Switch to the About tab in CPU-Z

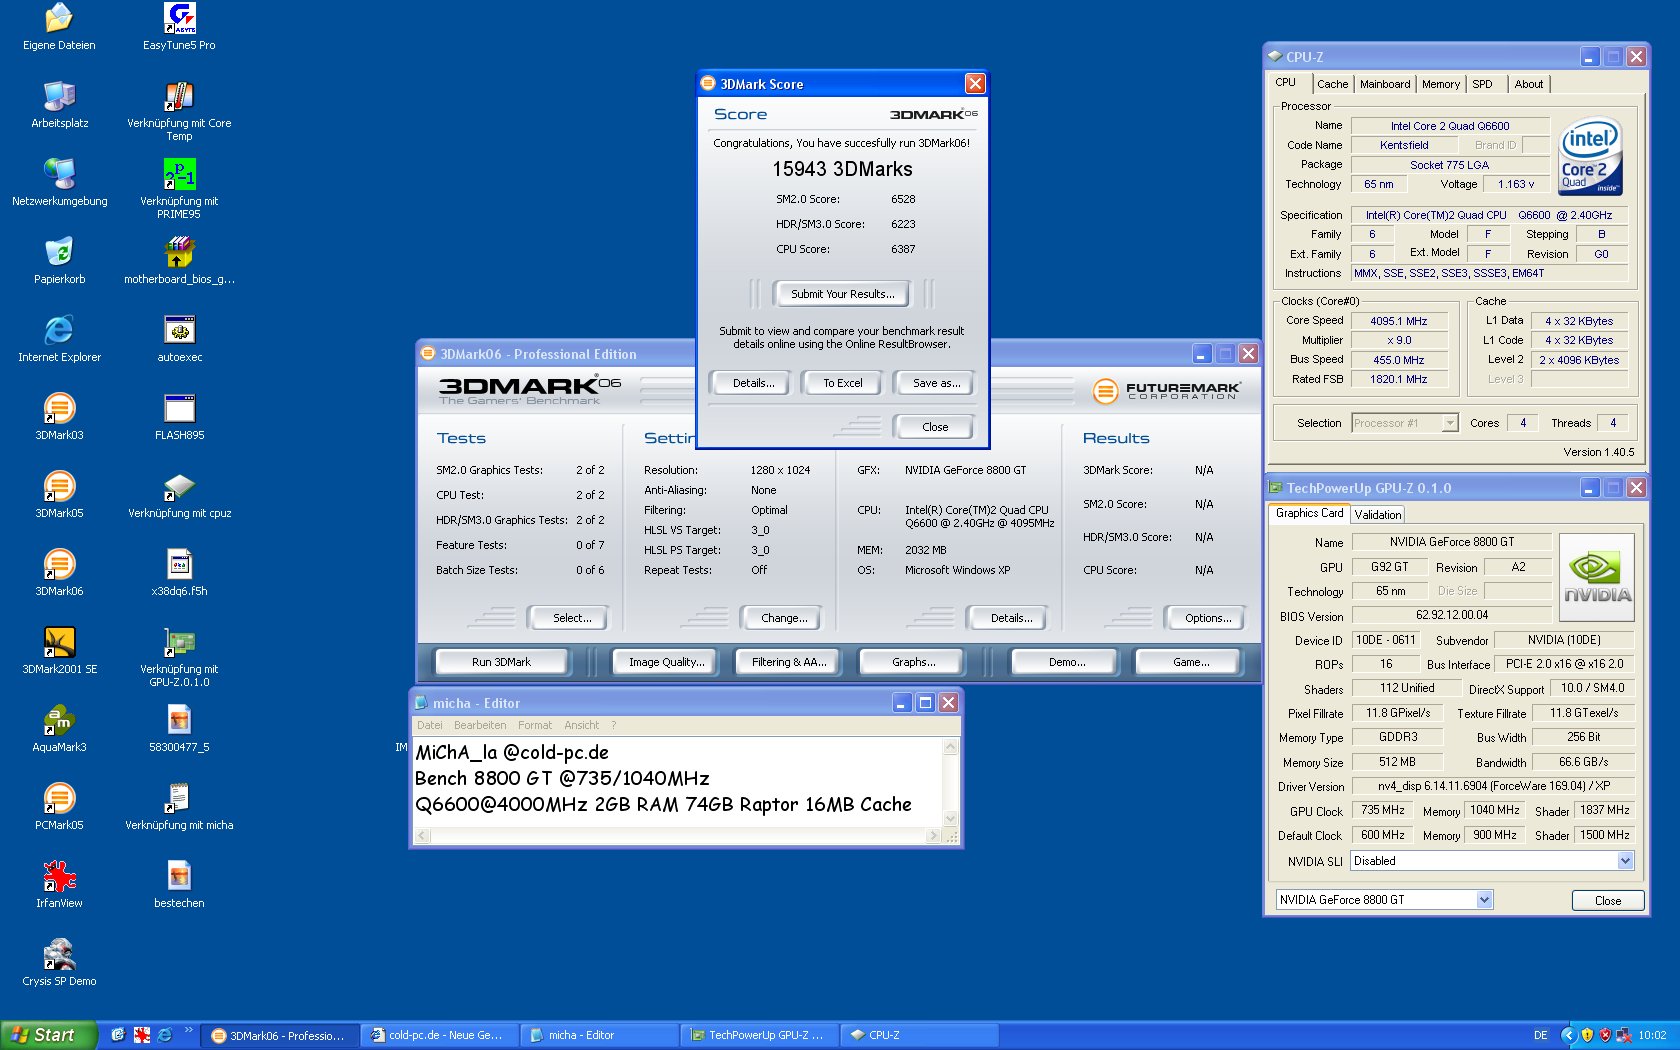1528,84
